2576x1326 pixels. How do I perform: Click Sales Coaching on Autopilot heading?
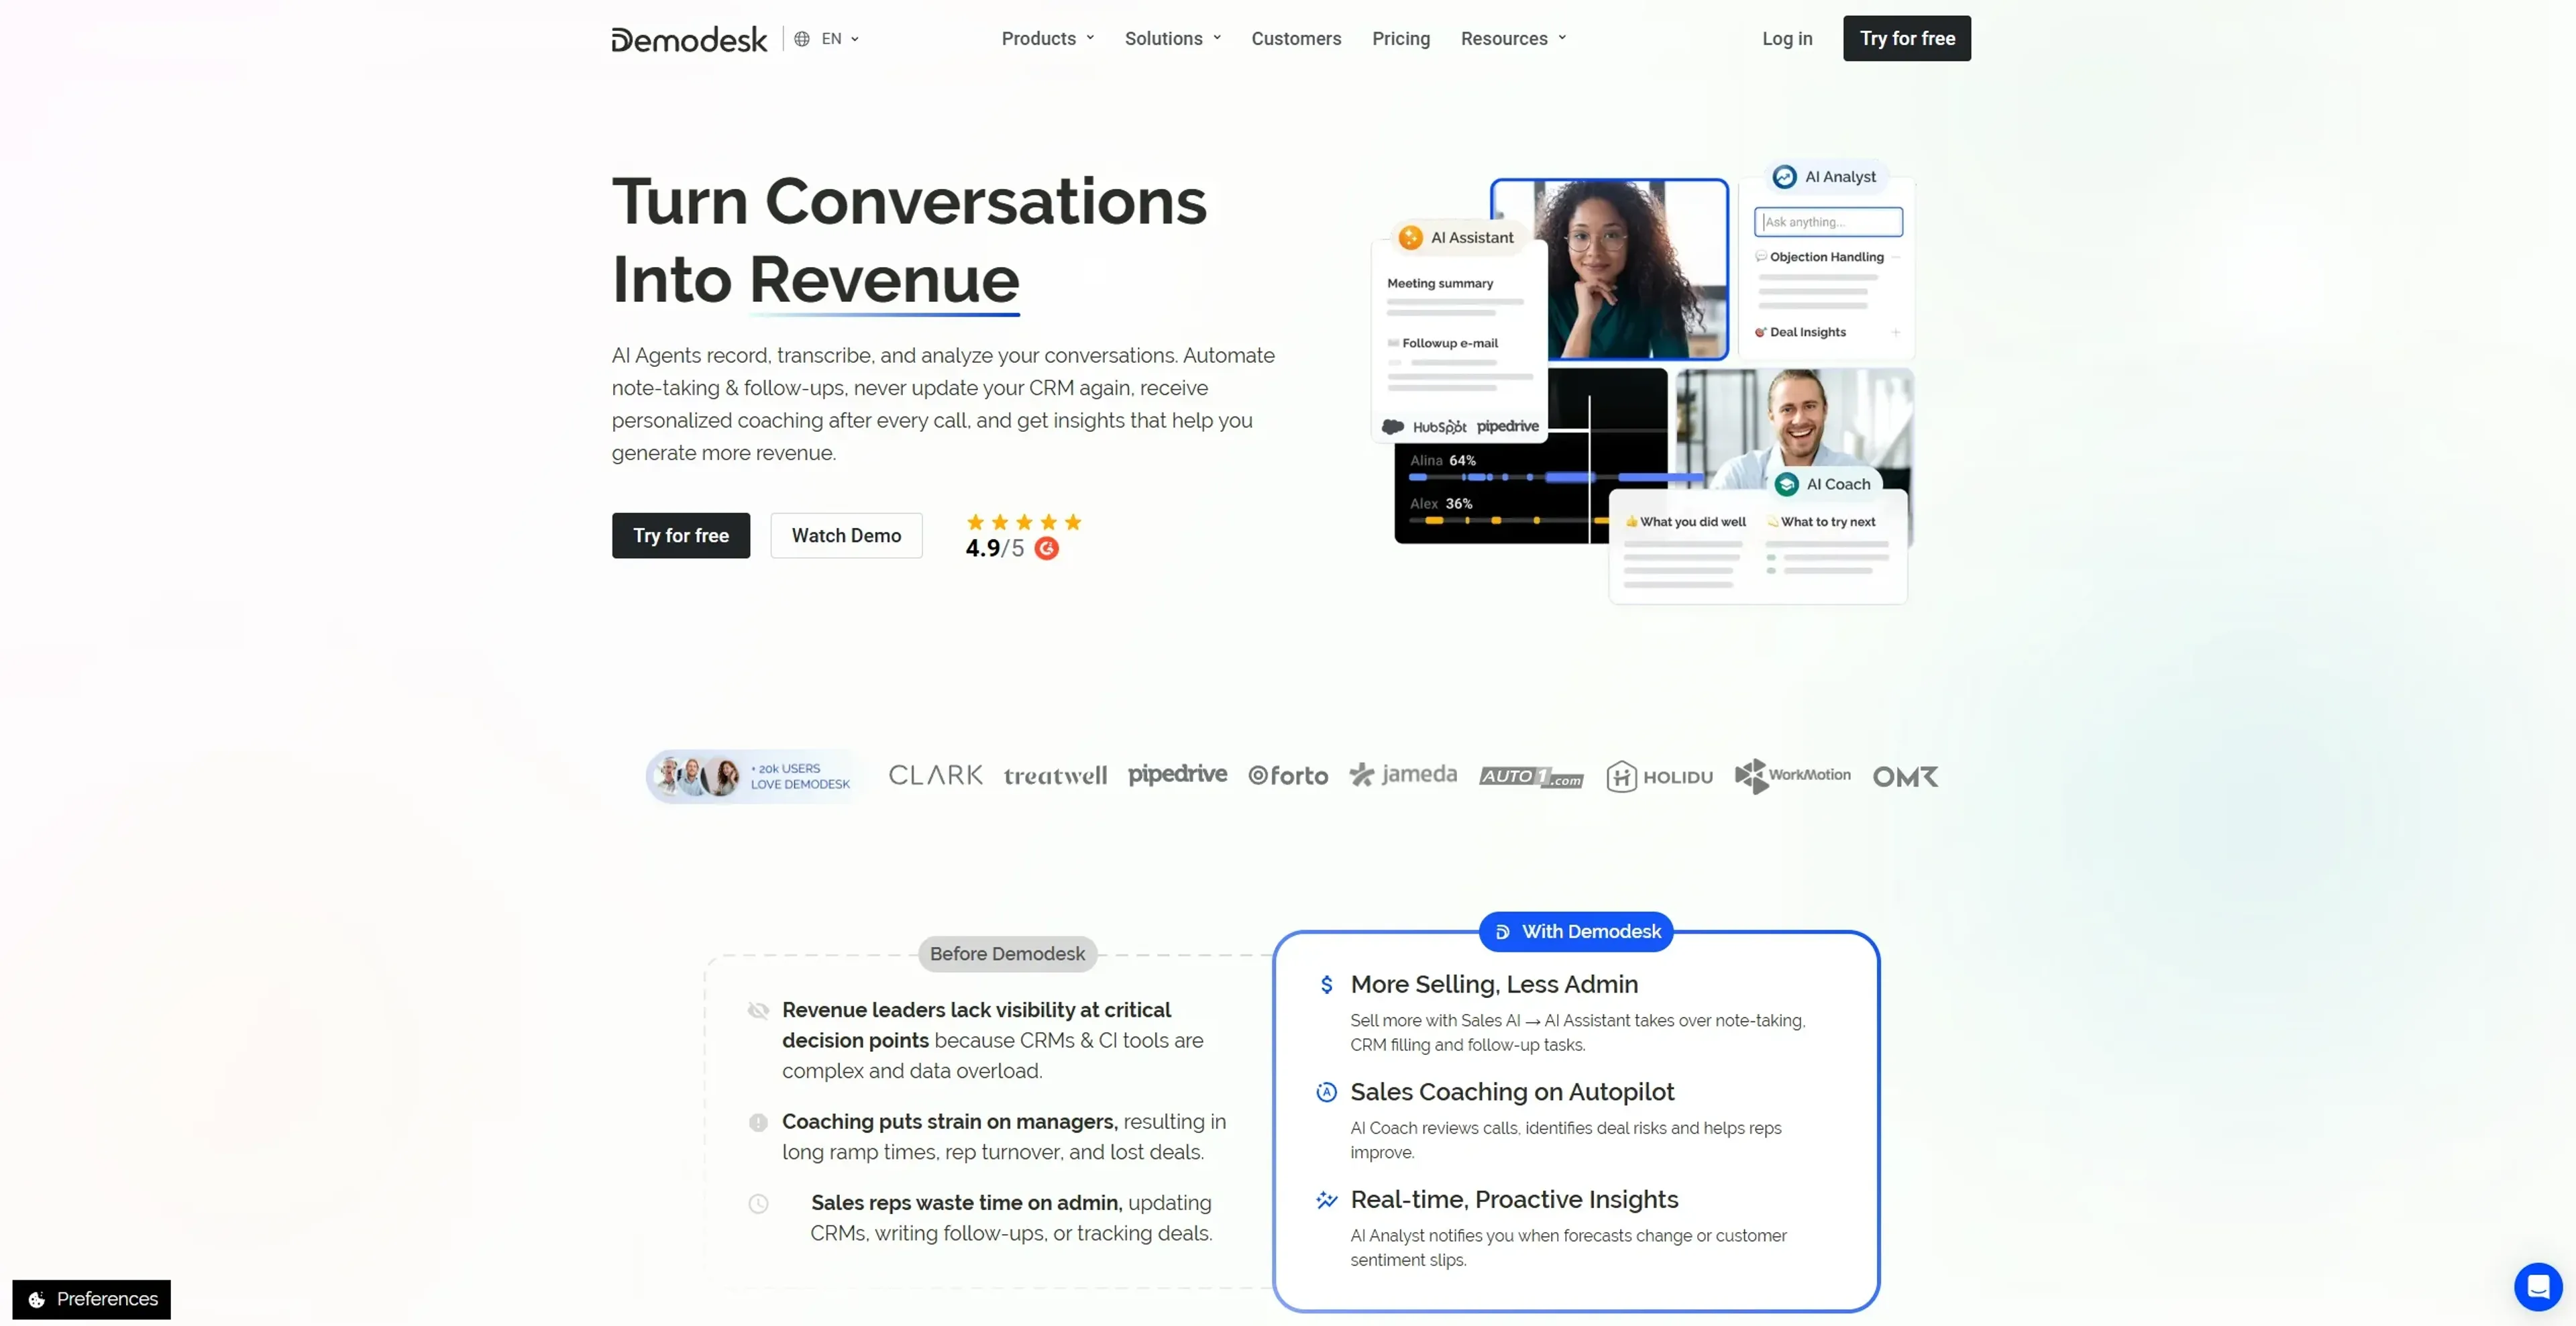(1512, 1092)
